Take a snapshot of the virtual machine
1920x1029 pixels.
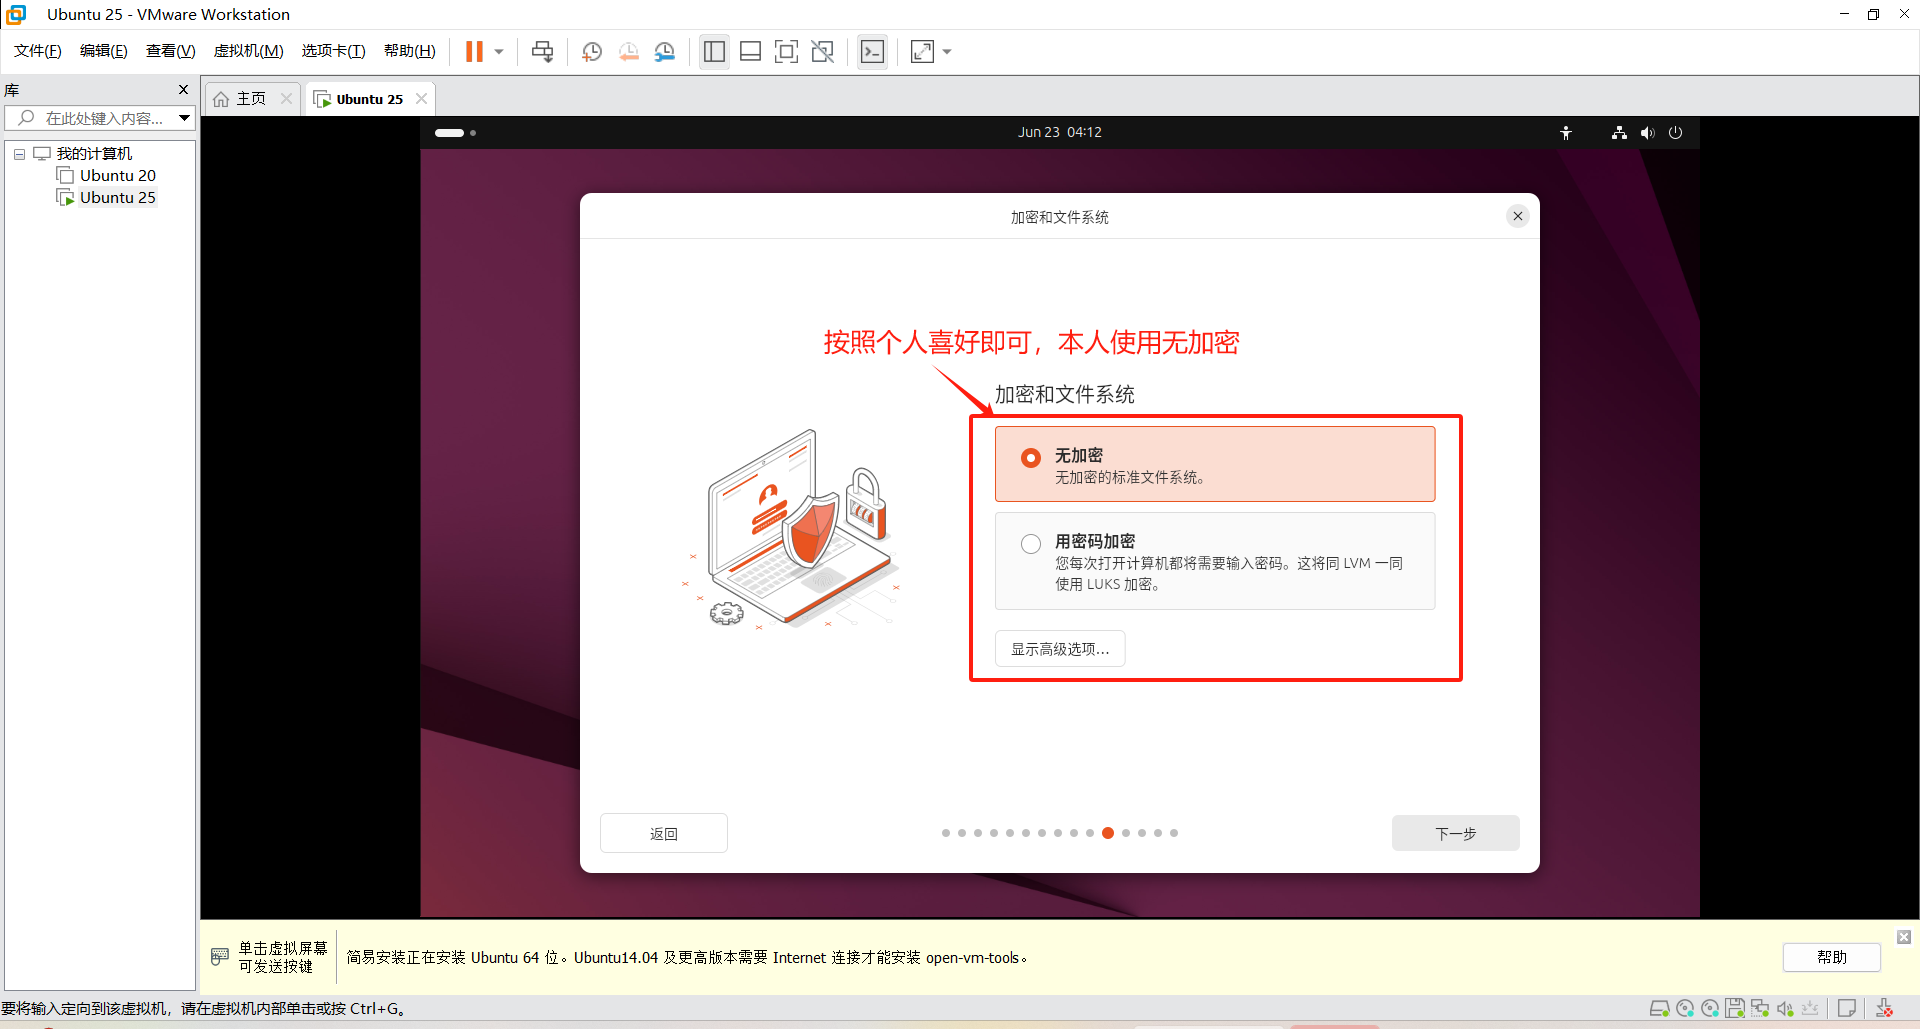pyautogui.click(x=591, y=51)
